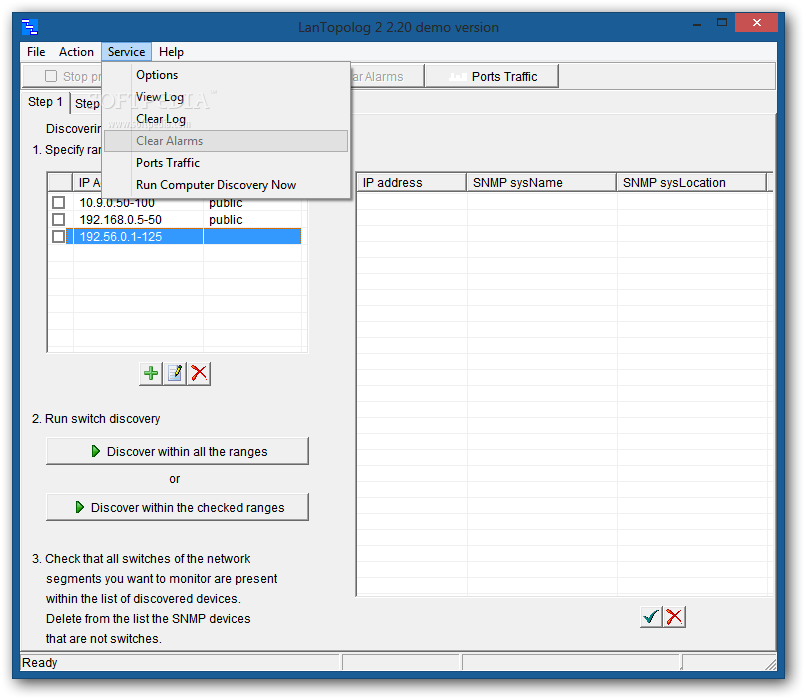The image size is (805, 699).
Task: Toggle the Stop checkbox in the toolbar
Action: 51,76
